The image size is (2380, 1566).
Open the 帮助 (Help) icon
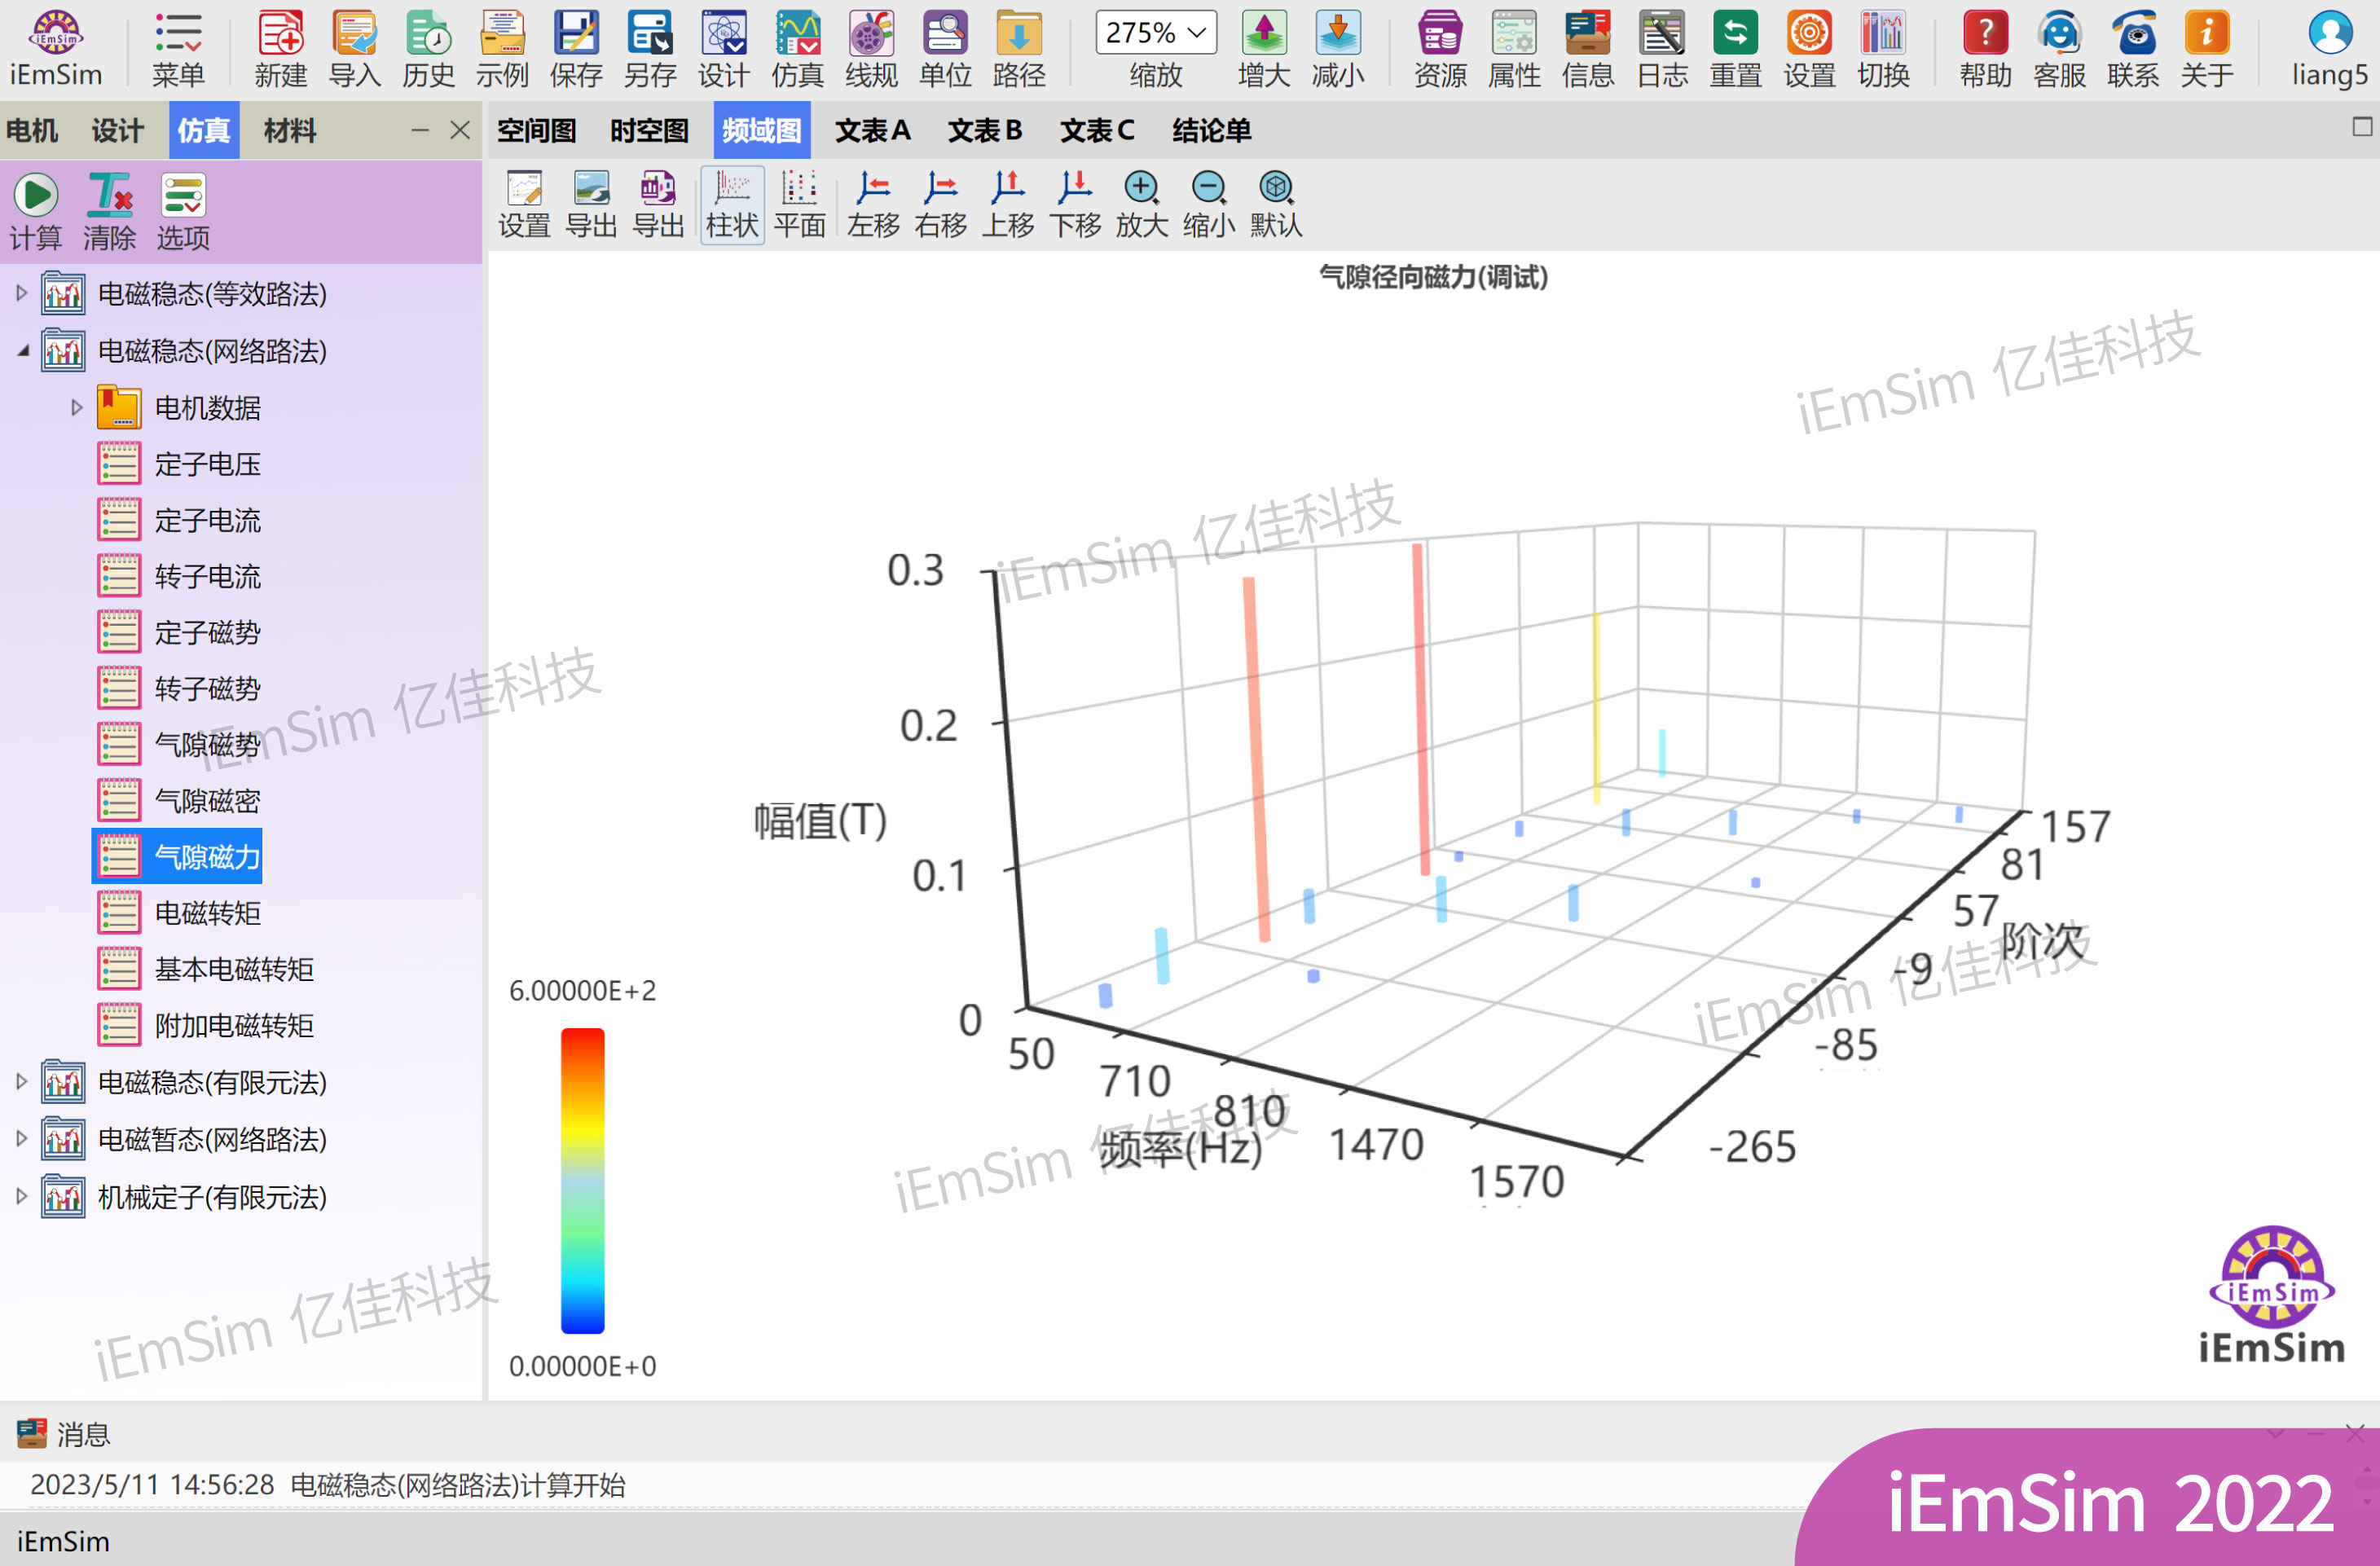pos(1985,48)
